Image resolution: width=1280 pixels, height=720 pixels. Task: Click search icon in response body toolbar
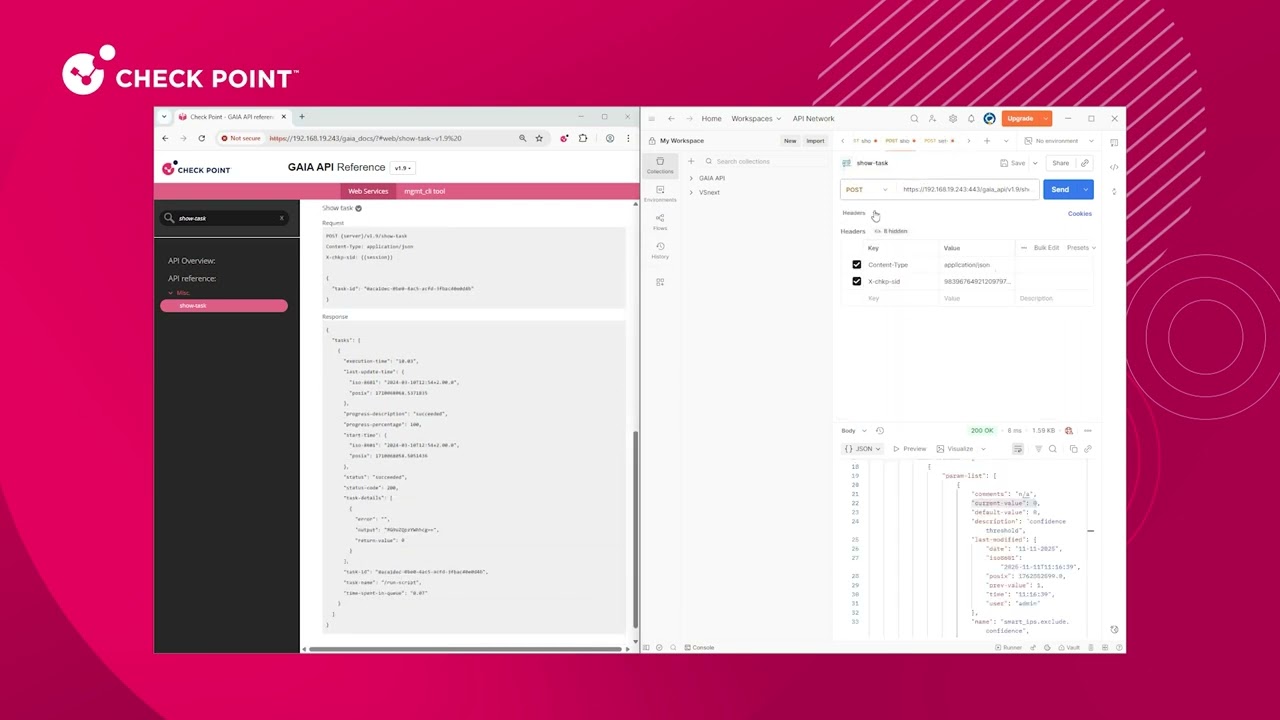click(x=1052, y=449)
